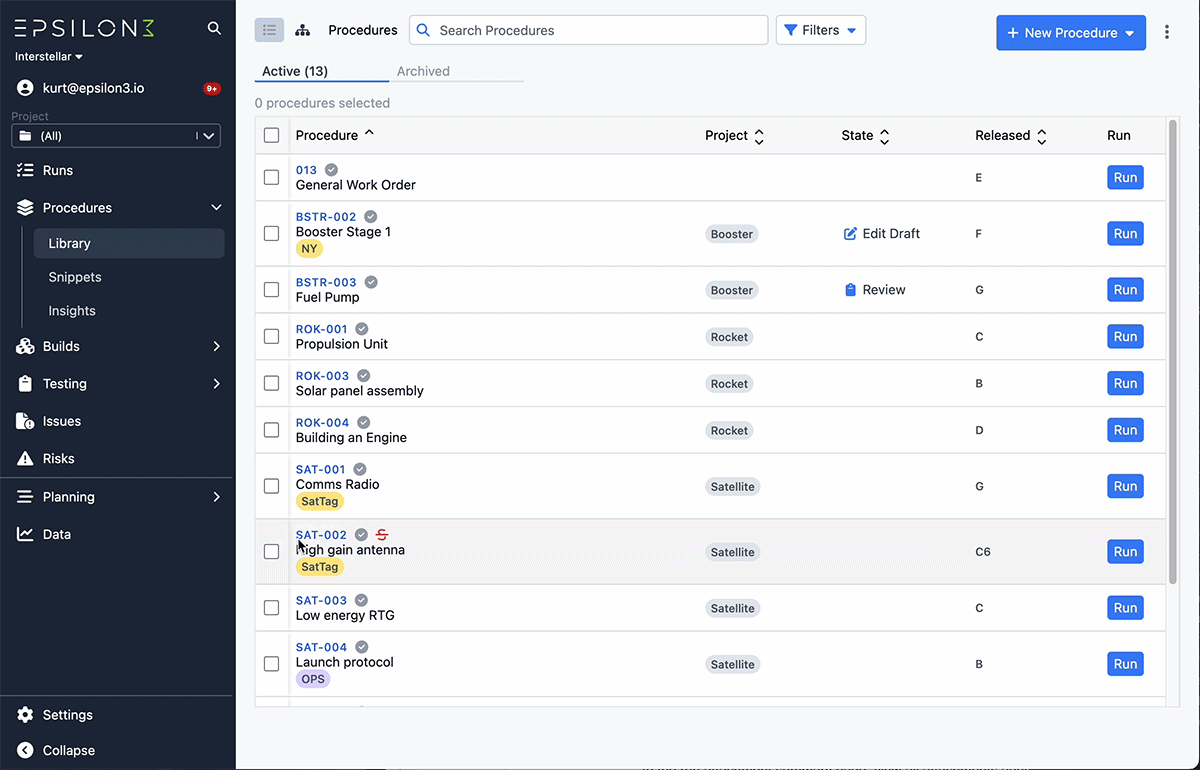Click the yellow NY tag on Booster Stage 1
1200x770 pixels.
tap(309, 249)
